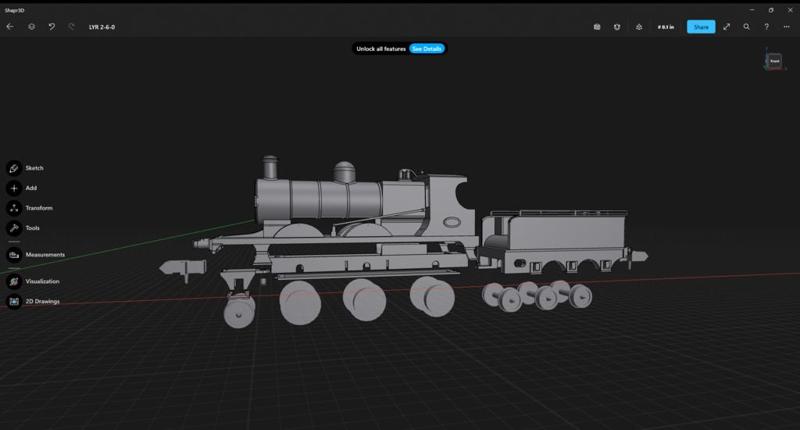Enter fullscreen with the expand arrows icon
Screen dimensions: 800x430
click(x=727, y=27)
